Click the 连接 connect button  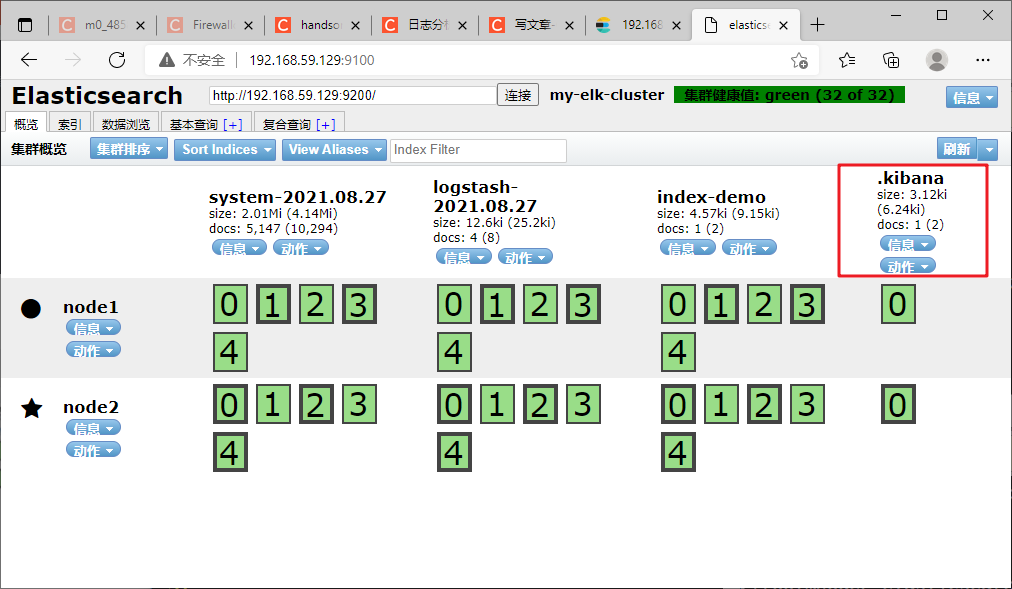point(518,95)
